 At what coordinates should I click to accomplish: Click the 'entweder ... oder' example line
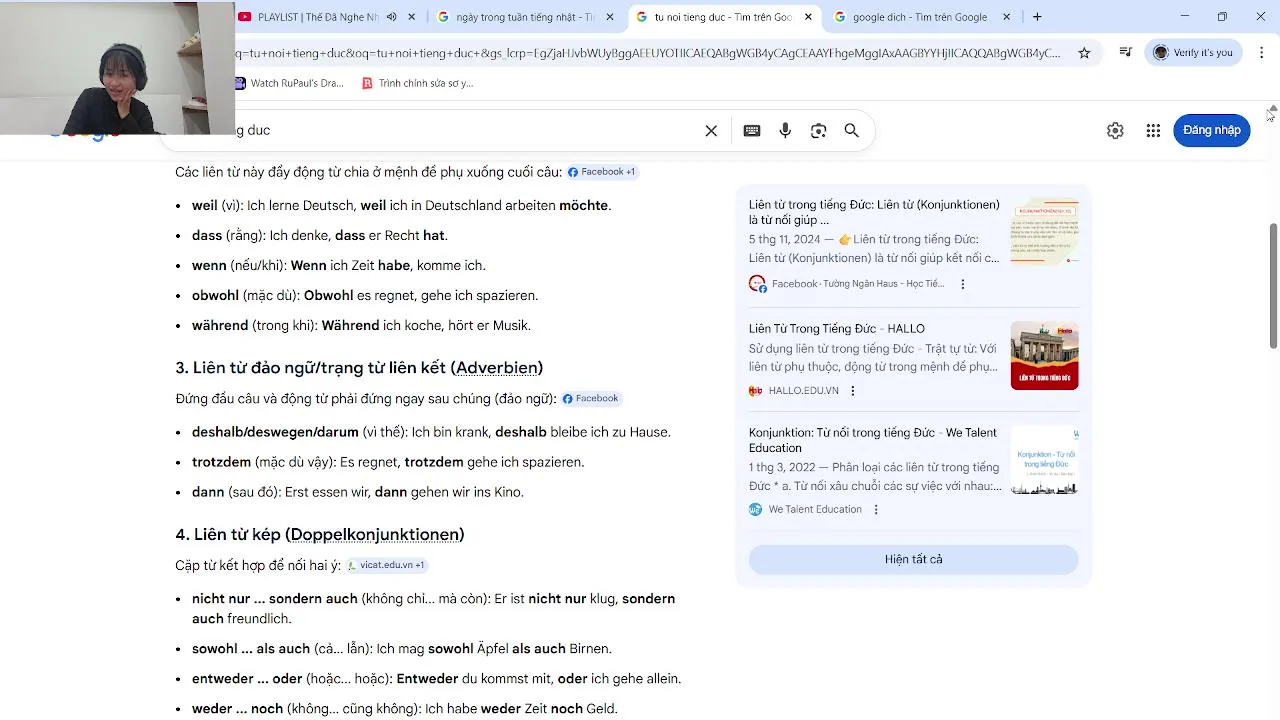point(436,679)
